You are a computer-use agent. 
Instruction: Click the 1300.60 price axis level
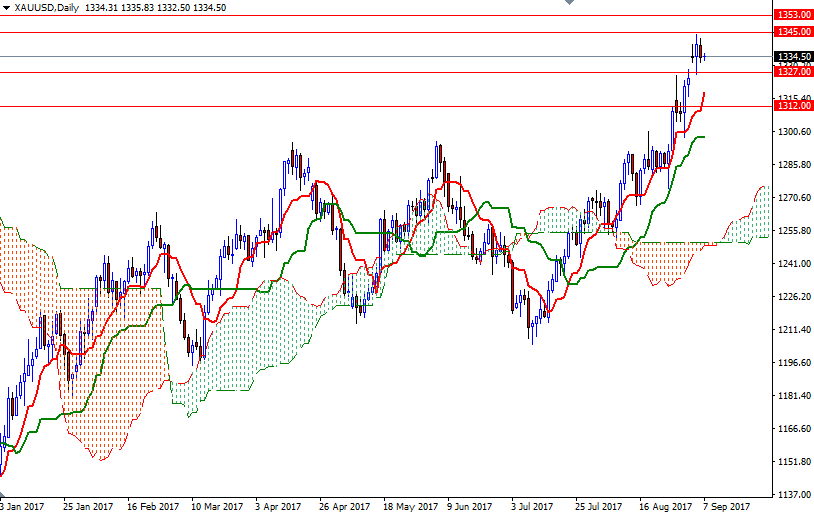pyautogui.click(x=793, y=132)
